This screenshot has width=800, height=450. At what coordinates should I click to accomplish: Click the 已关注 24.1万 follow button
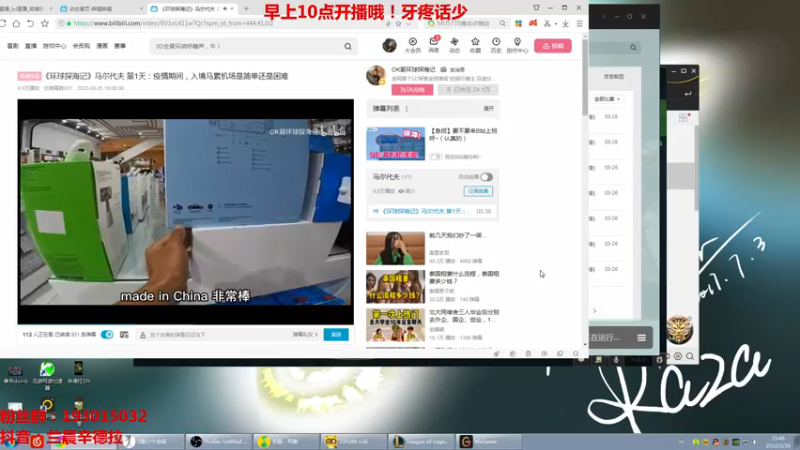(468, 90)
